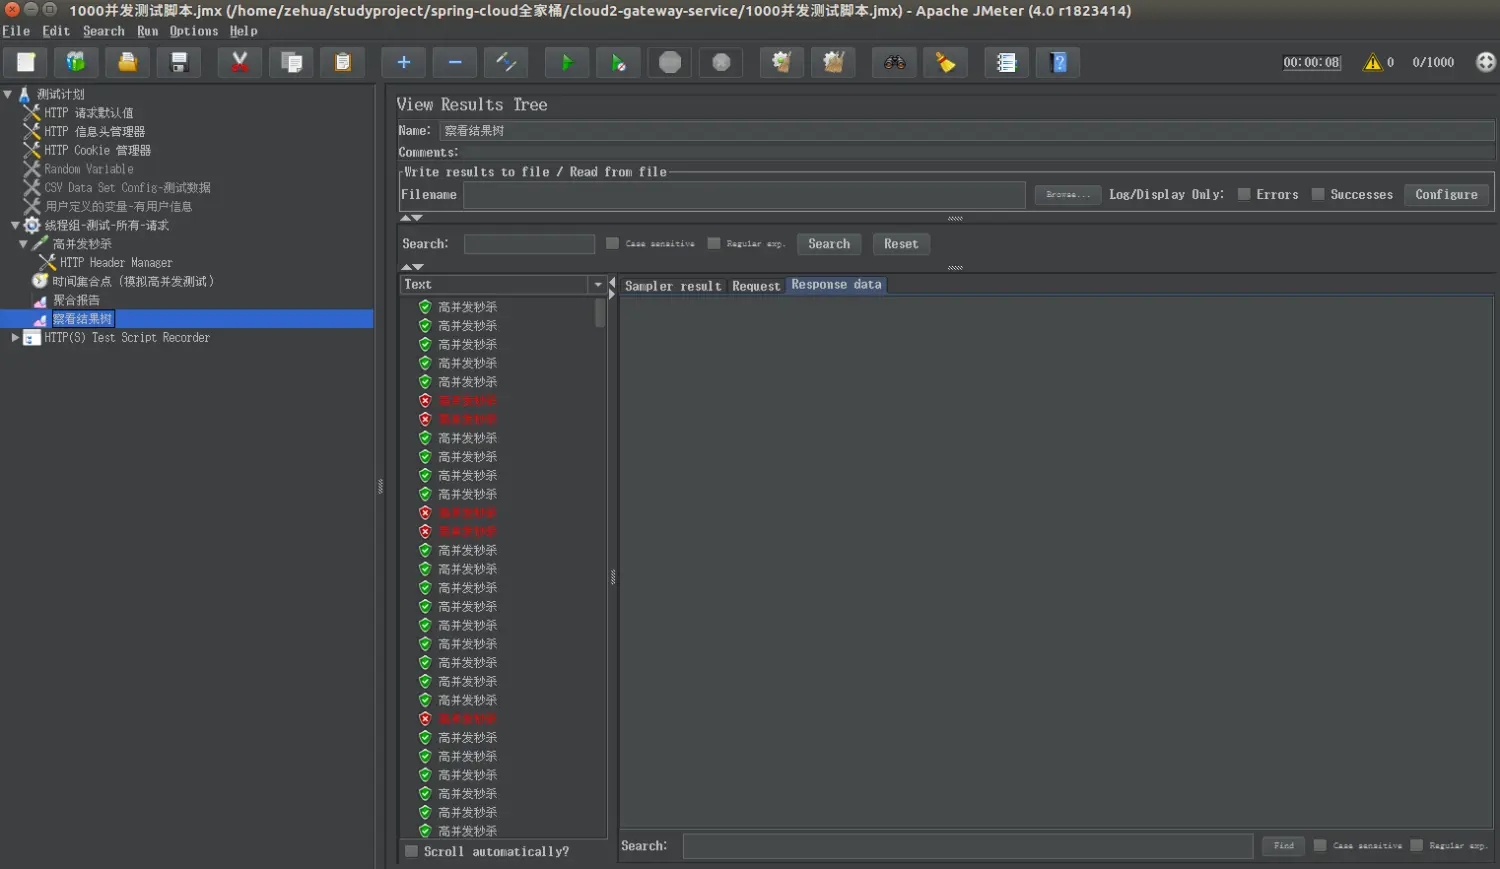Select the HTTP Cookie 管理器 tree item
The image size is (1500, 869).
click(x=97, y=150)
